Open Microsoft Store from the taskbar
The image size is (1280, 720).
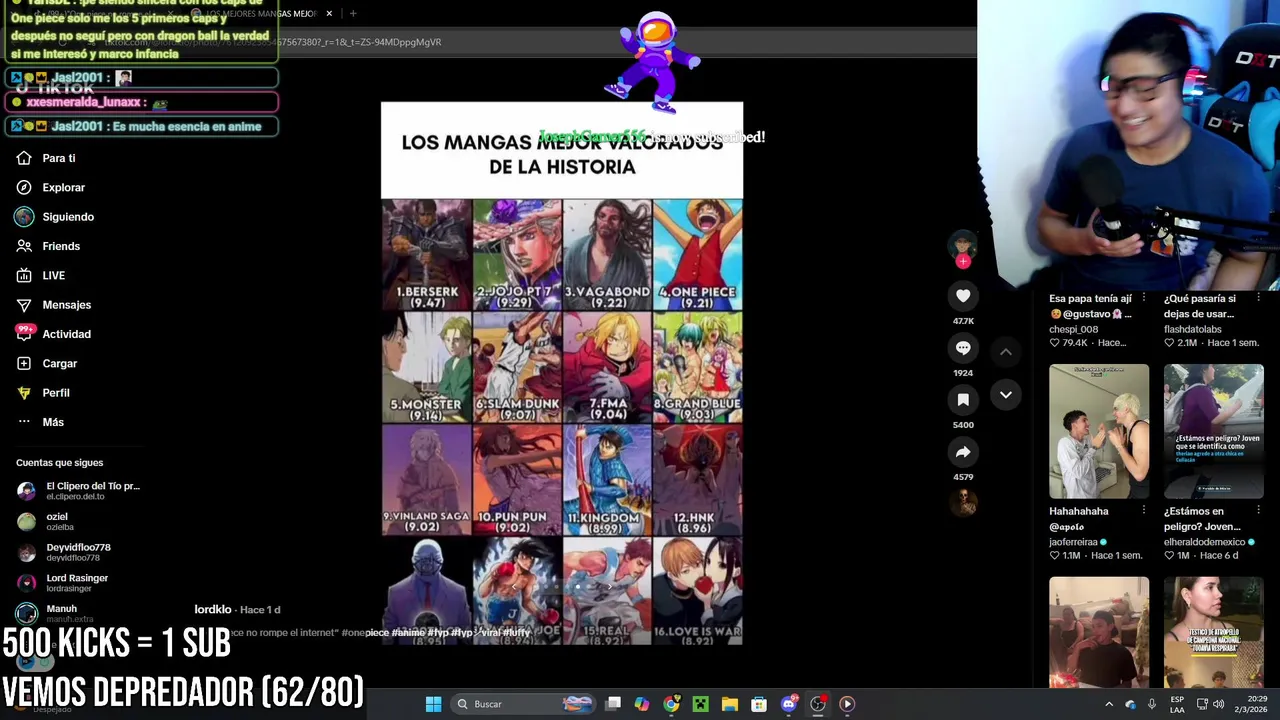click(x=759, y=704)
